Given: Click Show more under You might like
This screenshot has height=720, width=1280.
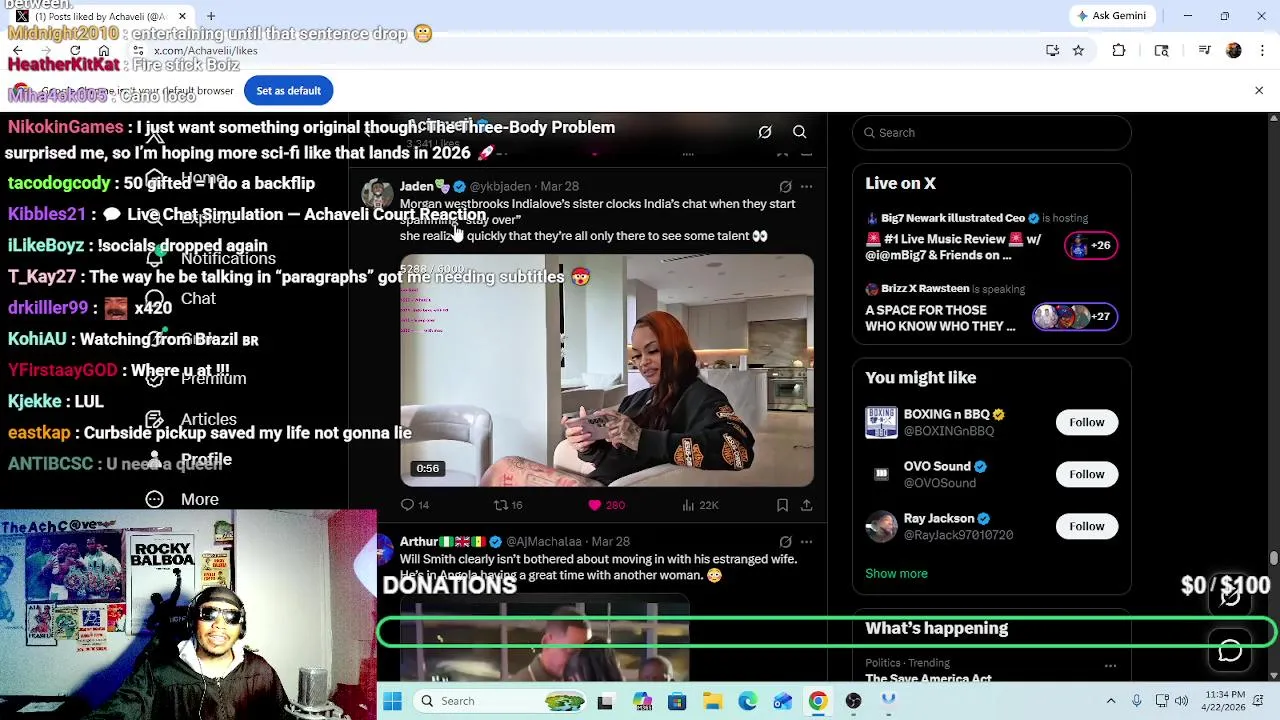Looking at the screenshot, I should [x=896, y=573].
